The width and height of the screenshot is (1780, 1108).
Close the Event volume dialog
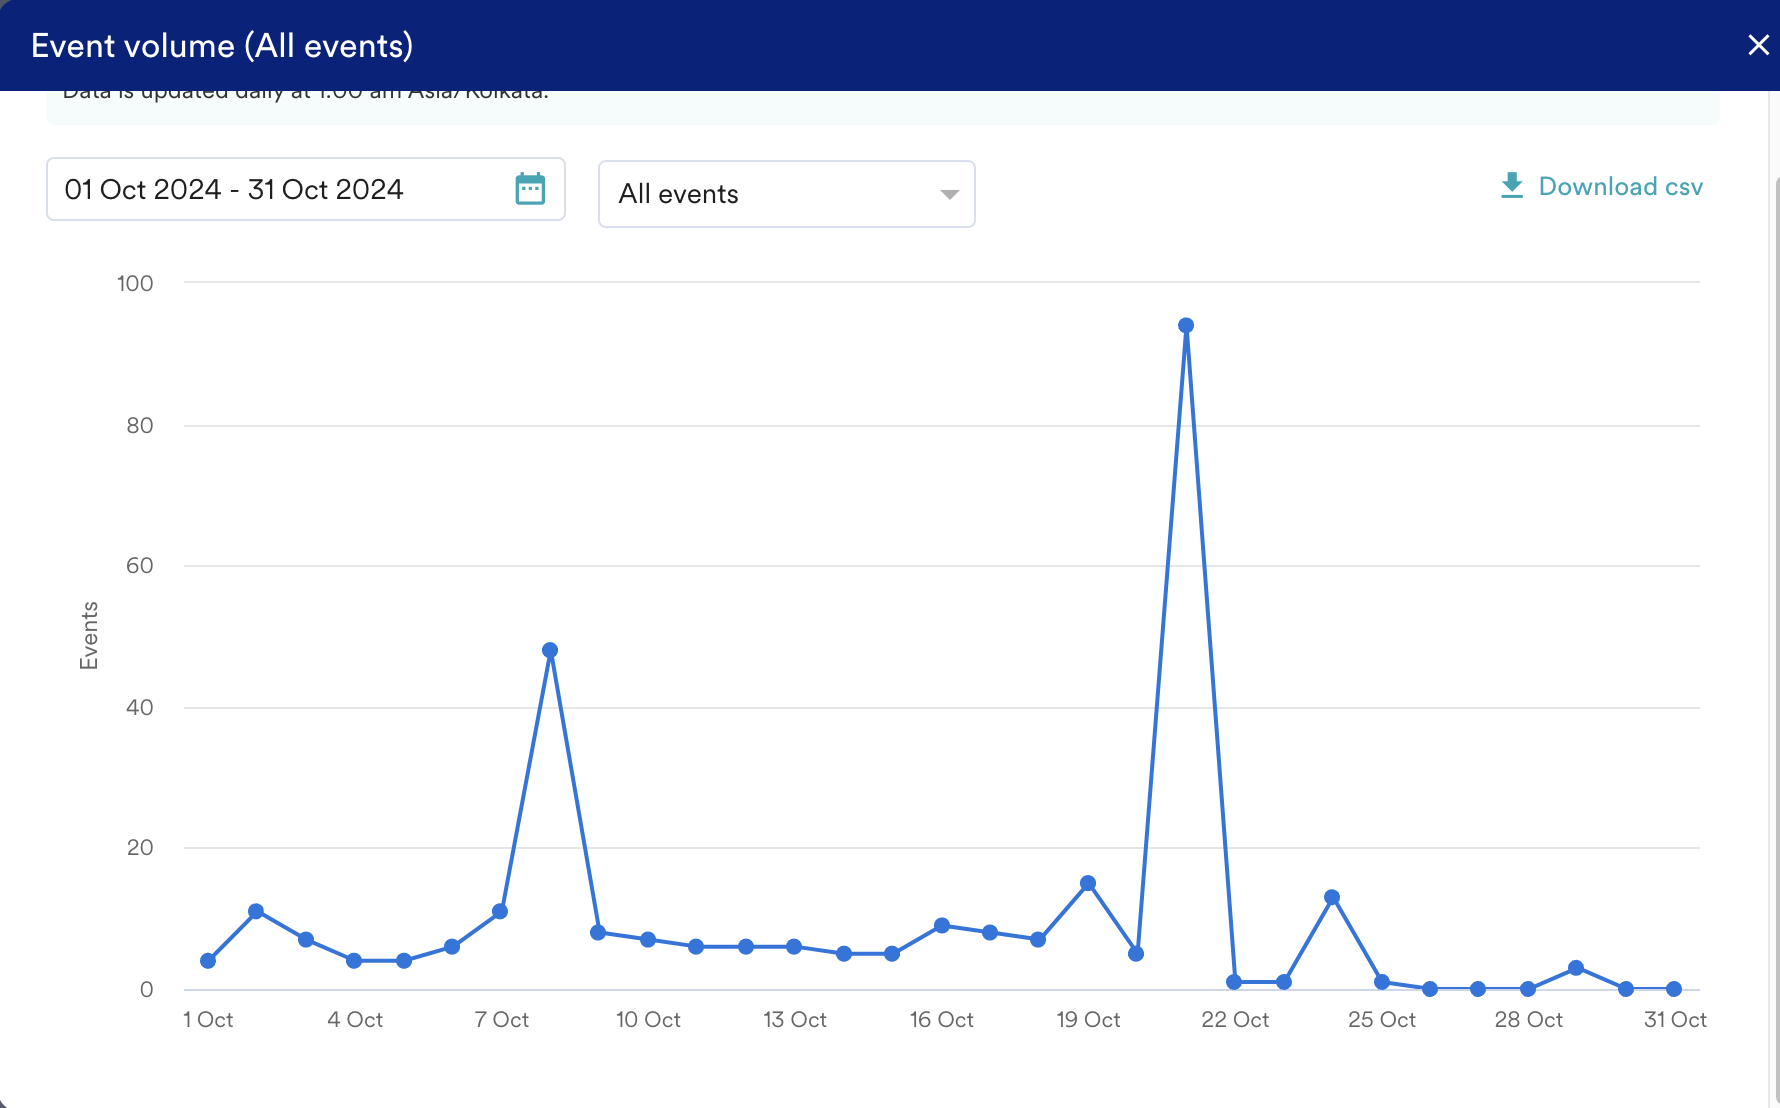[1757, 45]
